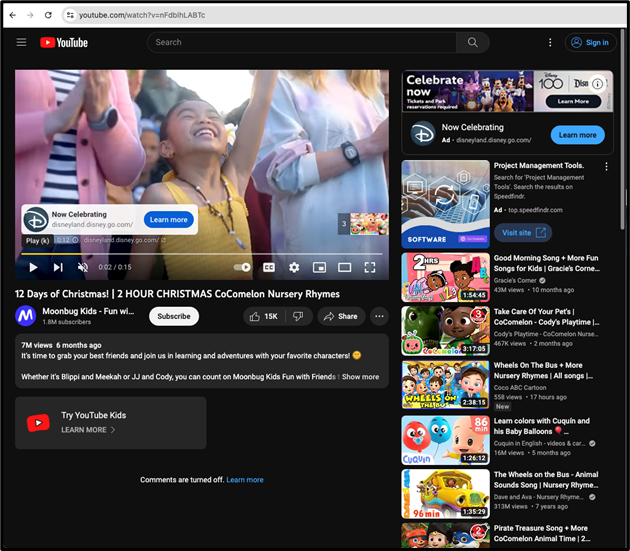This screenshot has height=551, width=630.
Task: Click the search magnifier button
Action: tap(472, 42)
